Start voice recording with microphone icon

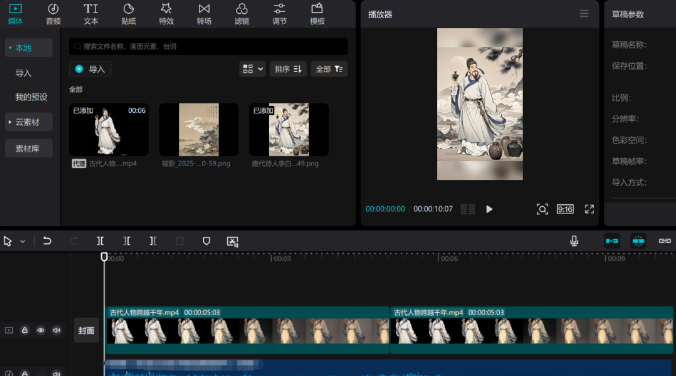click(x=574, y=241)
